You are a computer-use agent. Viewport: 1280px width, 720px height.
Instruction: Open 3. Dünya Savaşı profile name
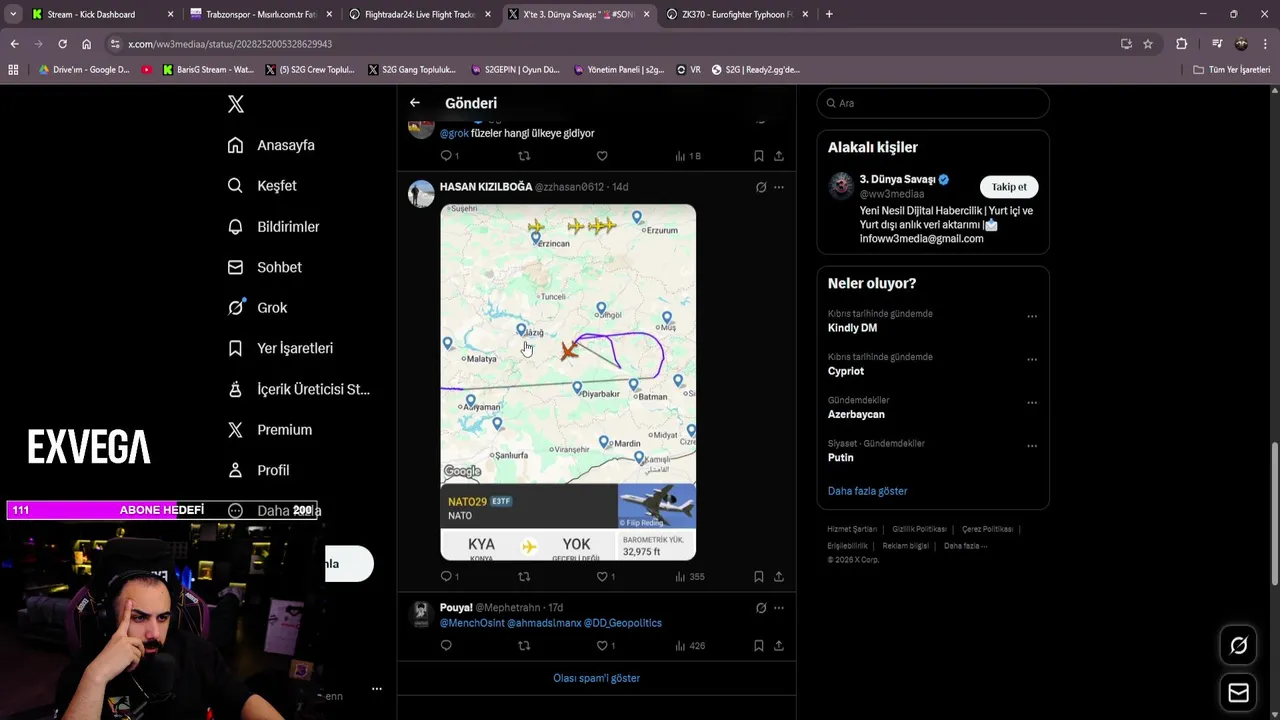pyautogui.click(x=897, y=179)
